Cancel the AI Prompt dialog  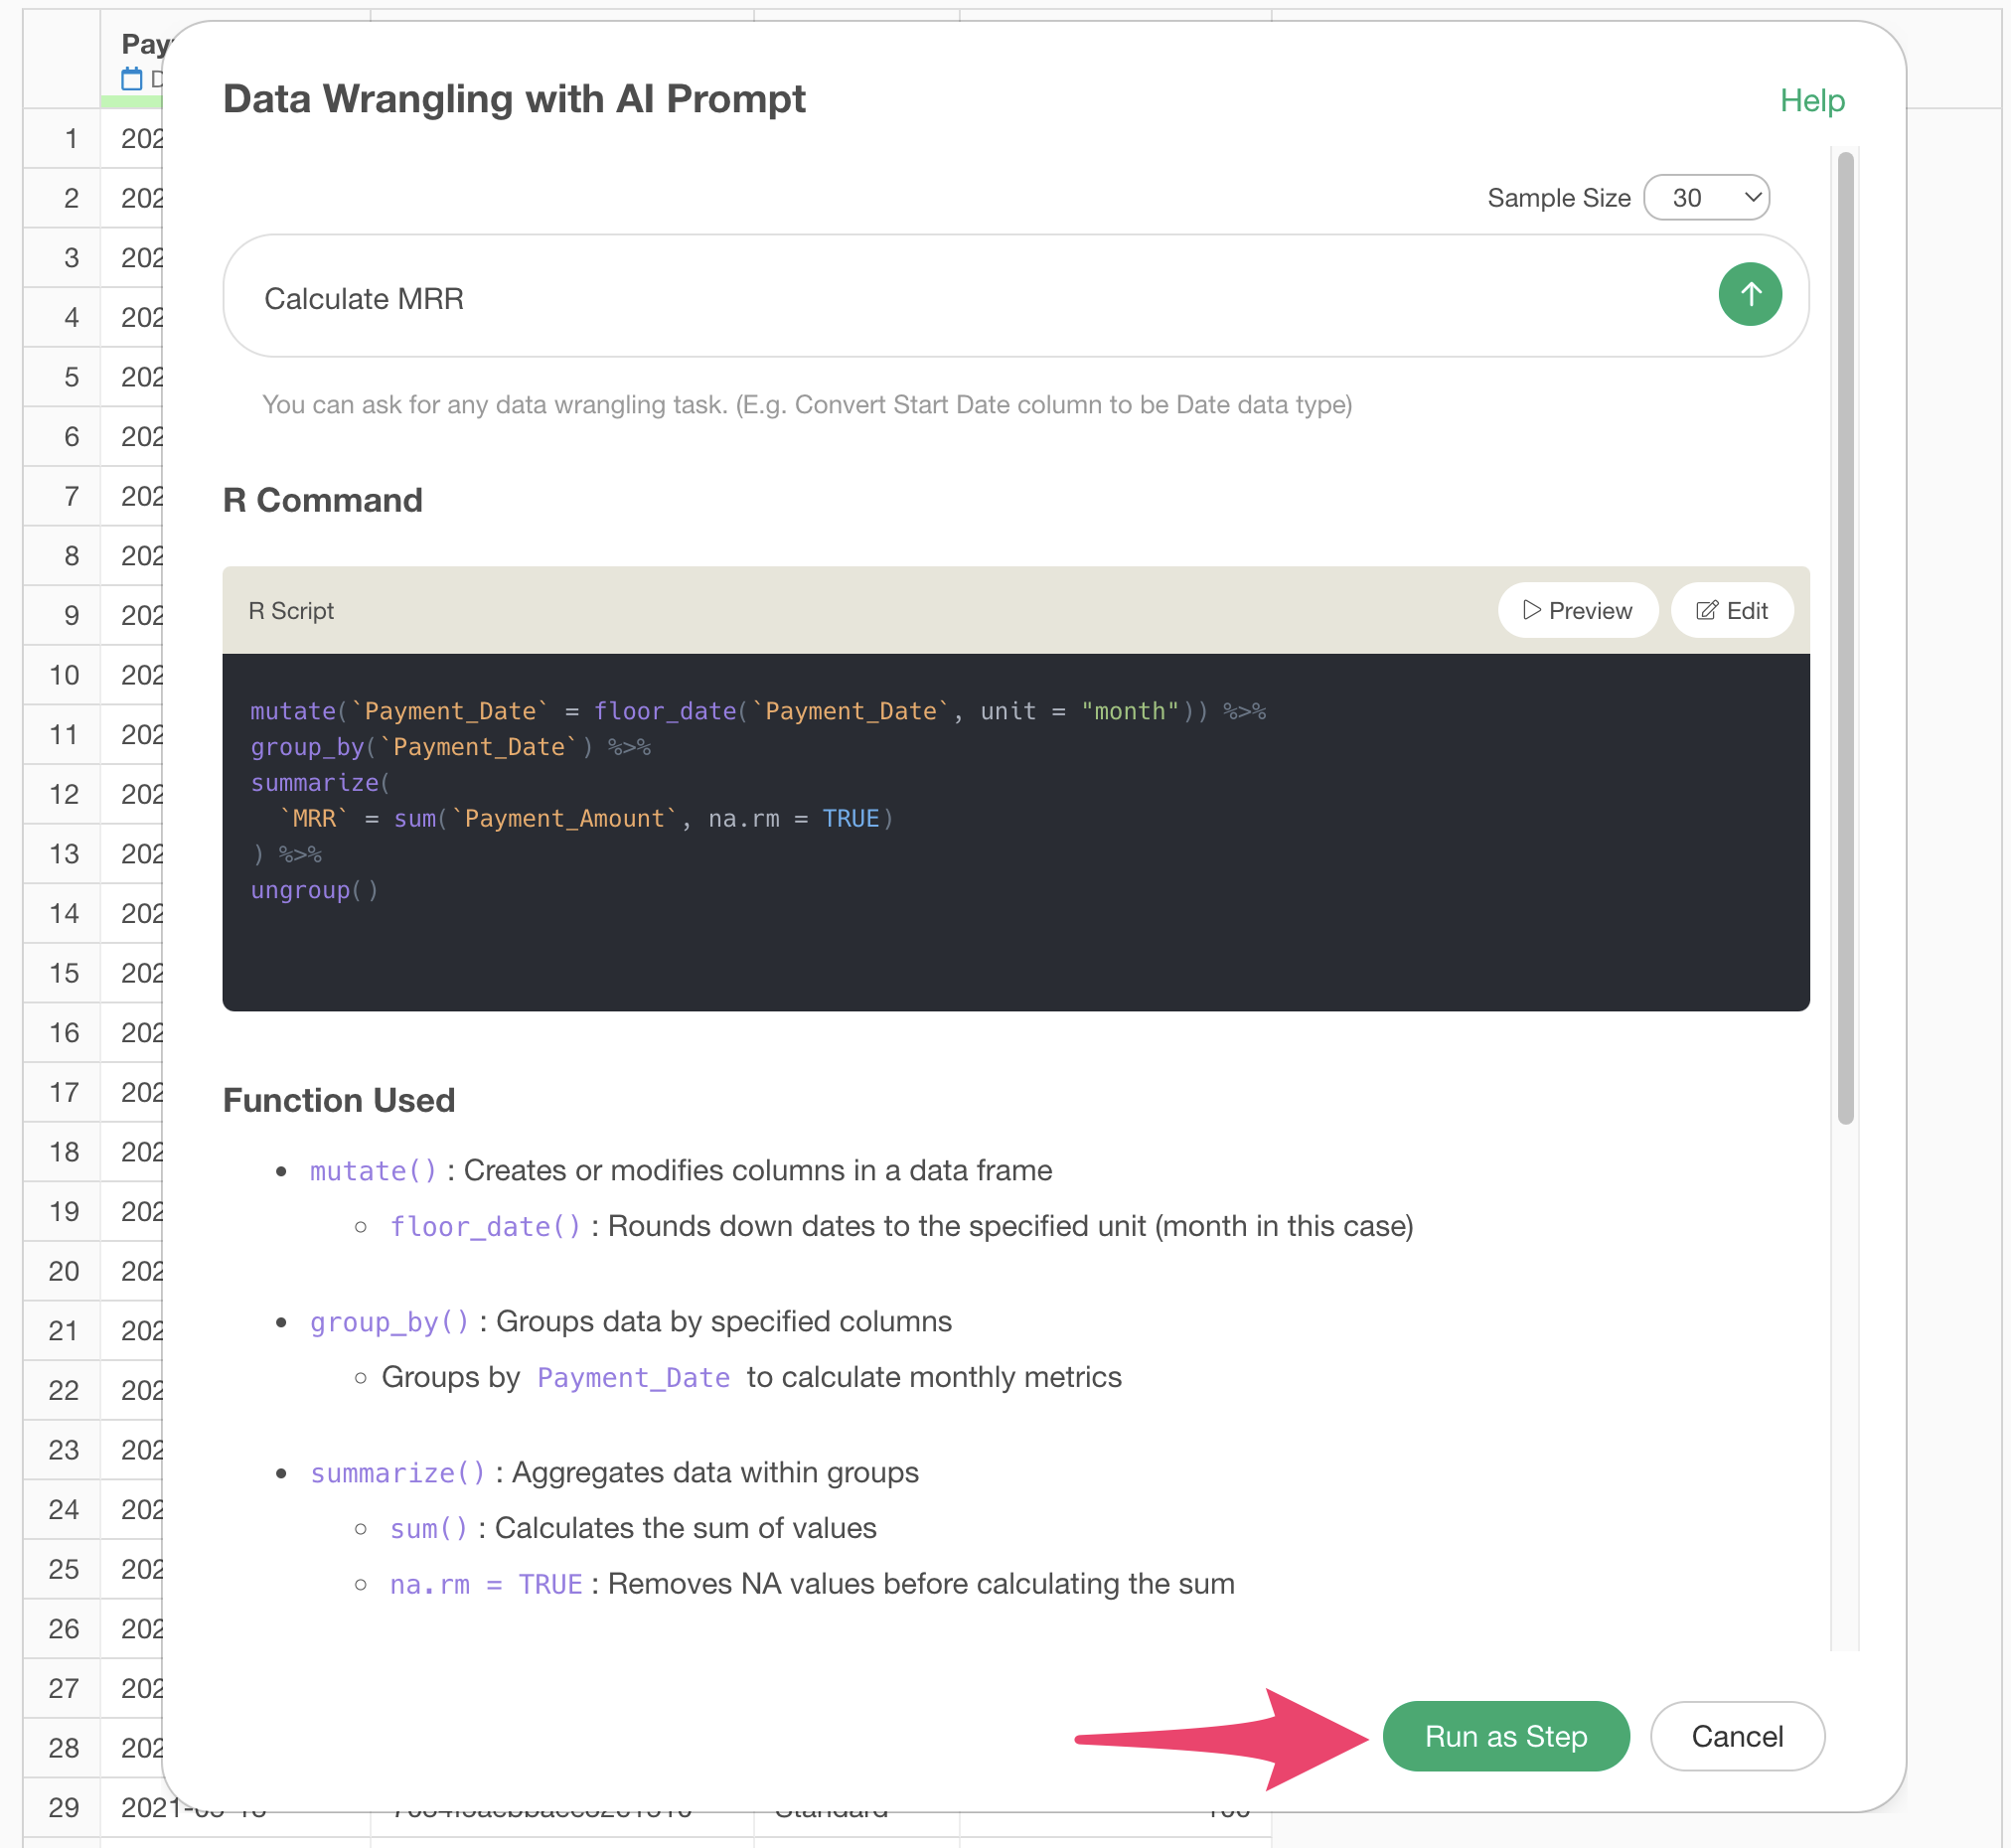pos(1736,1736)
